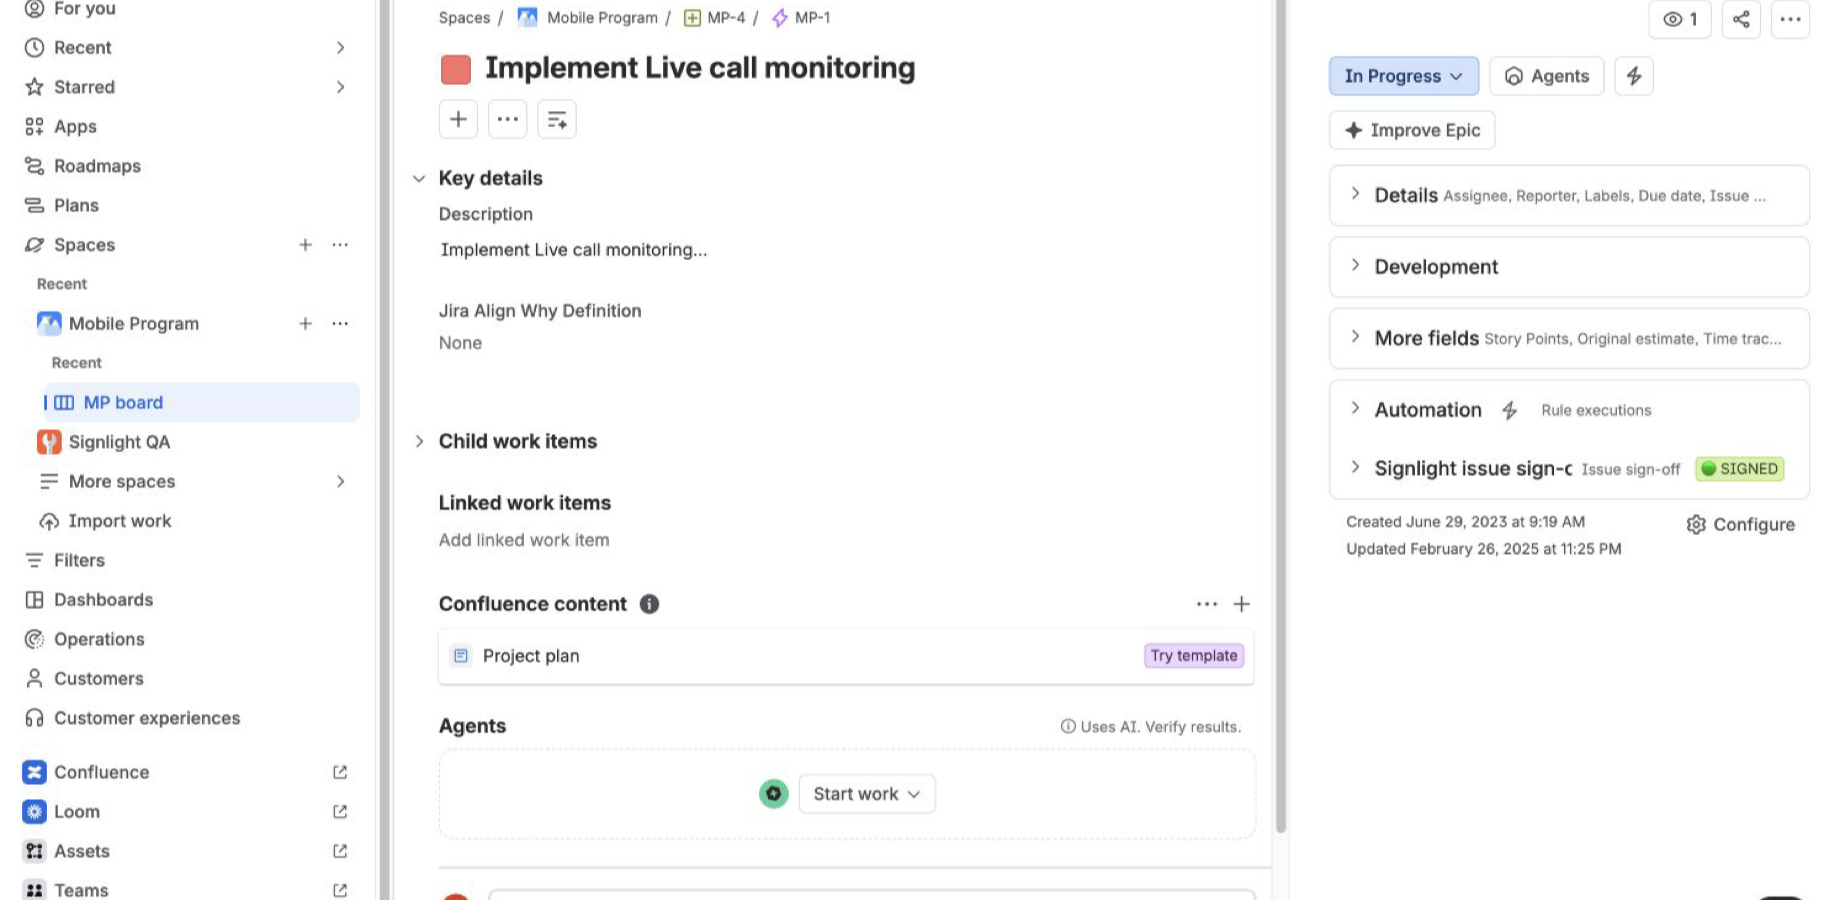This screenshot has width=1840, height=900.
Task: Click Configure with the gear icon
Action: [1740, 525]
